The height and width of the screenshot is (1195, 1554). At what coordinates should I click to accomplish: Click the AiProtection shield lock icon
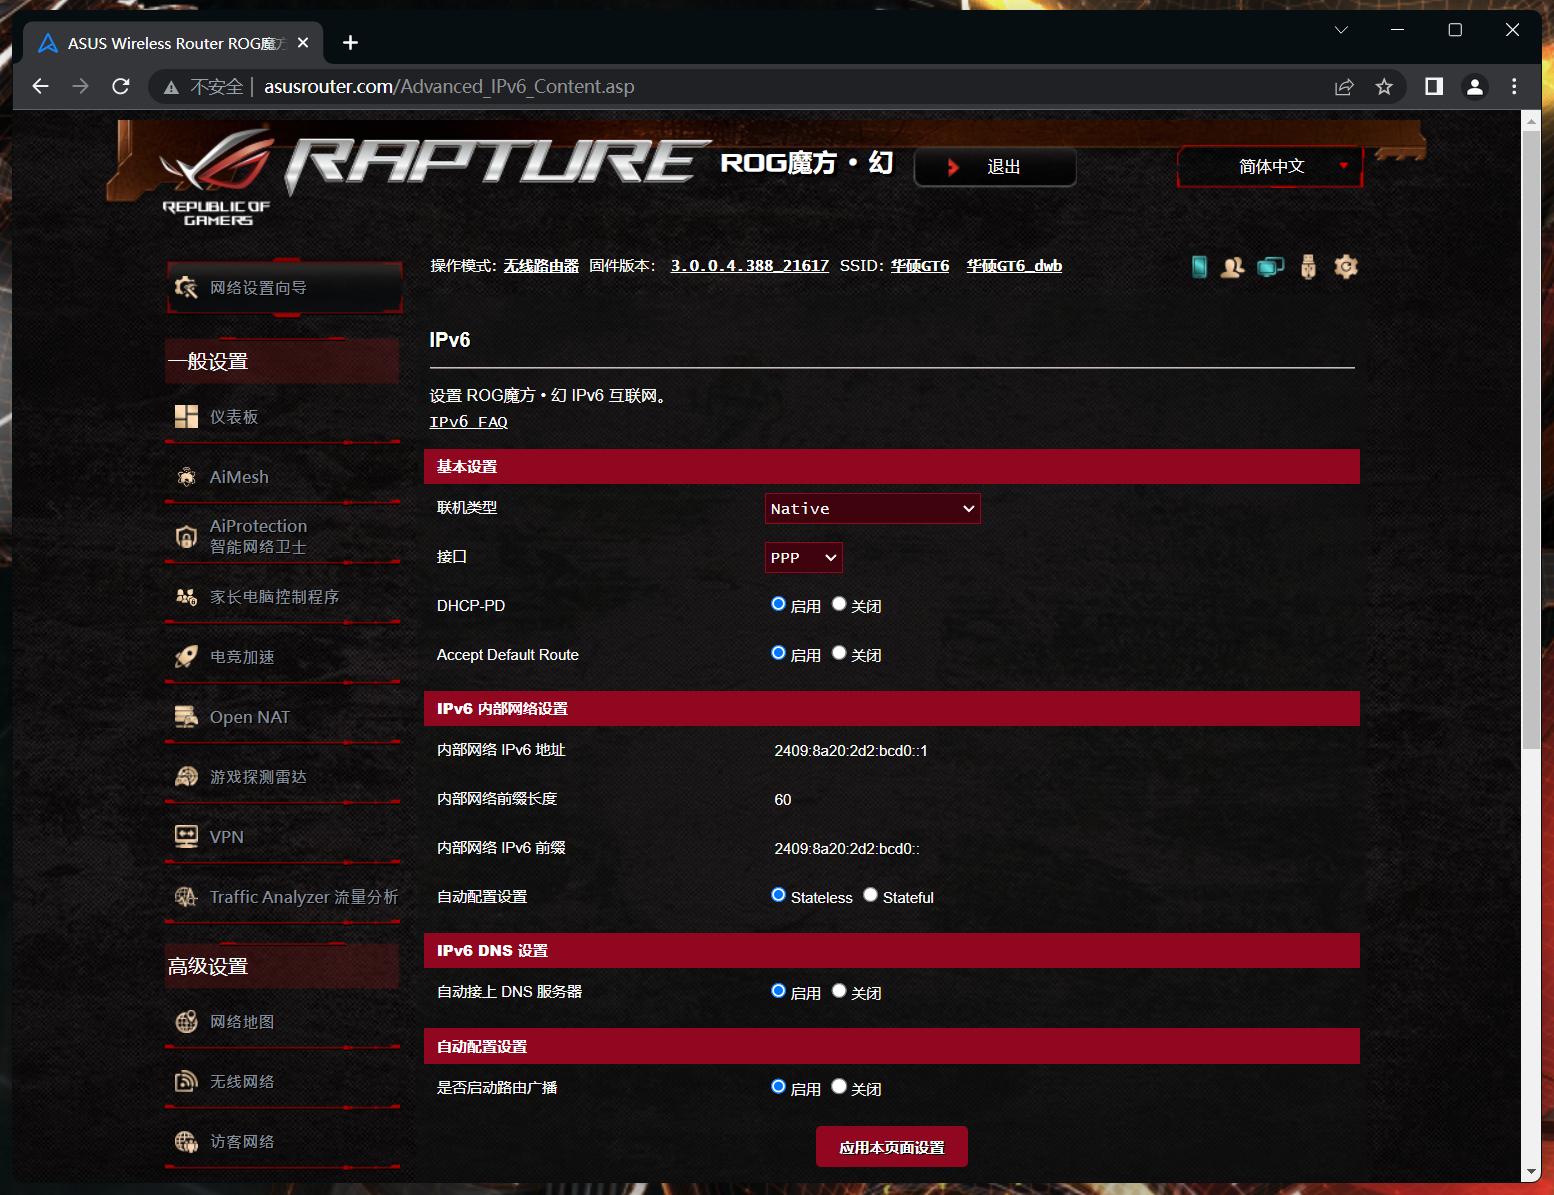[186, 537]
